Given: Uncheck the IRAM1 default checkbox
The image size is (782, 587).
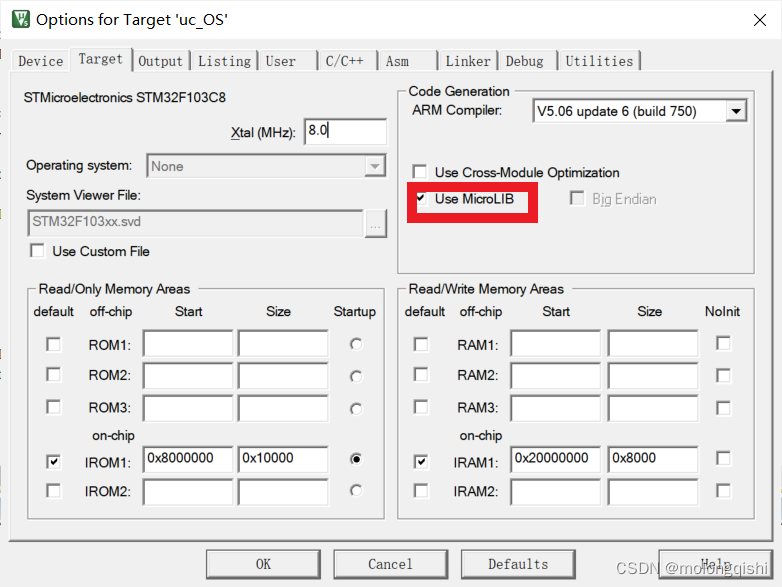Looking at the screenshot, I should pyautogui.click(x=421, y=462).
